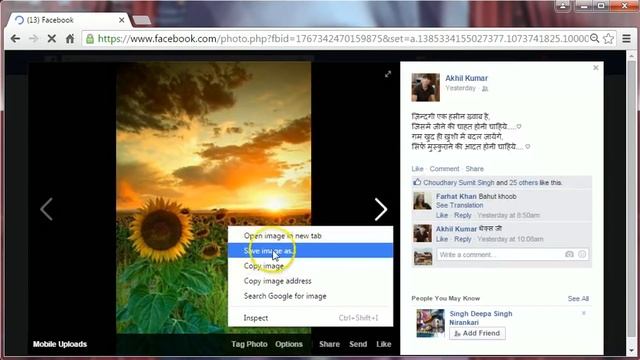640x360 pixels.
Task: Click the browser forward arrow
Action: [x=33, y=39]
